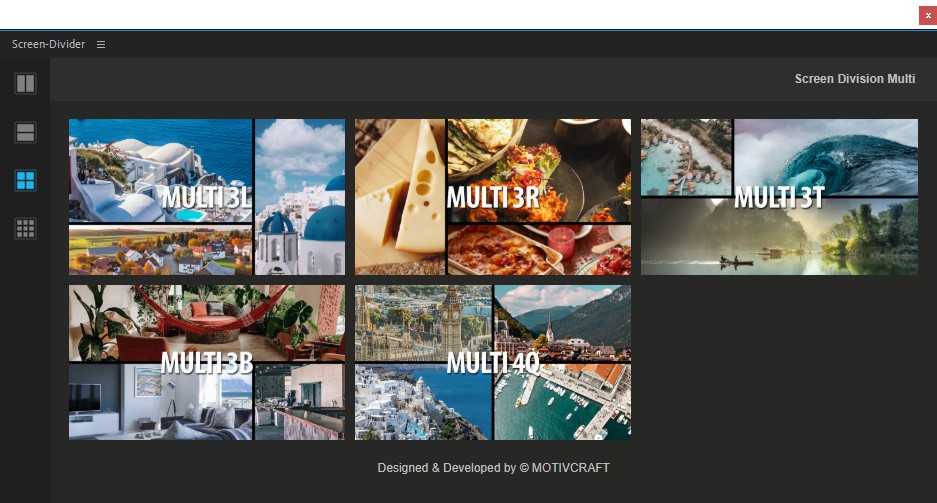Select the vertical two-column split icon
937x503 pixels.
[25, 84]
